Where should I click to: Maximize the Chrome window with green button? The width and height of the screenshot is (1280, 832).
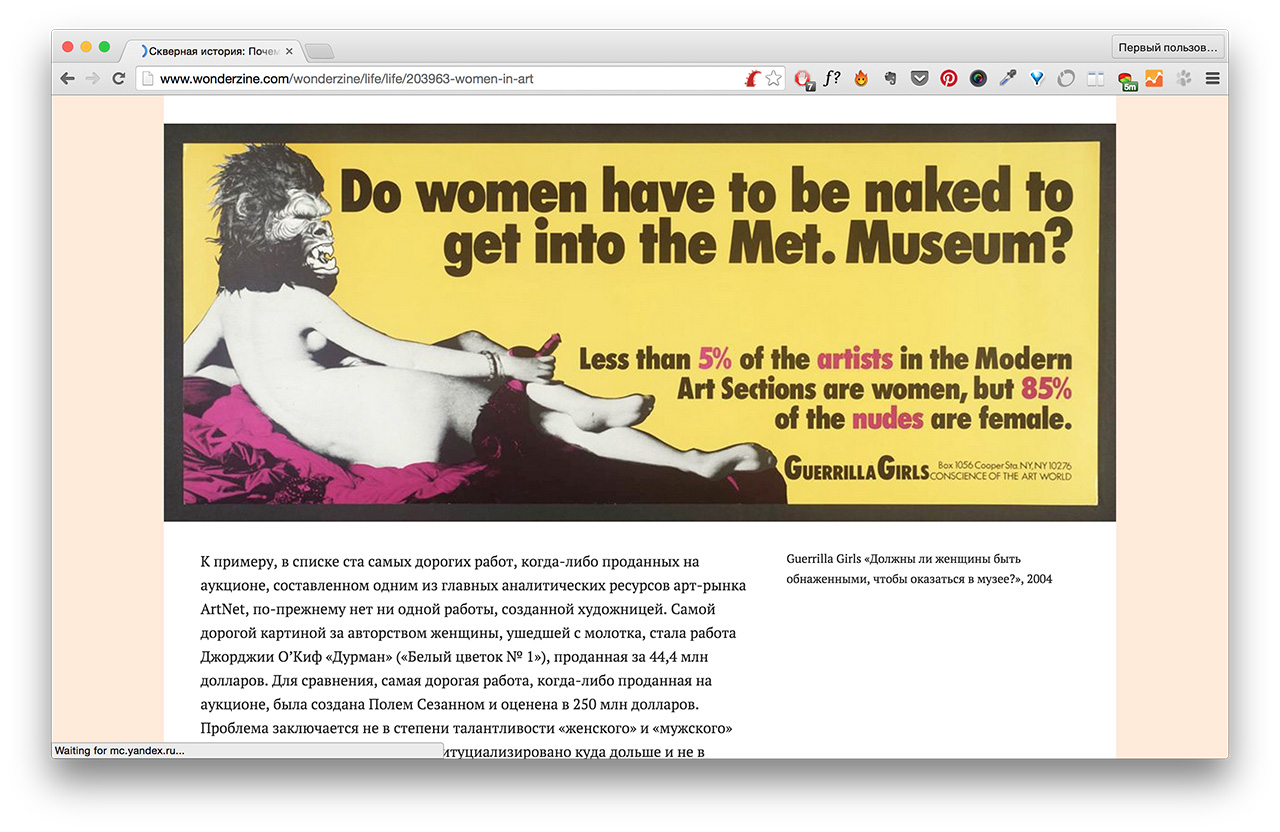(x=104, y=47)
